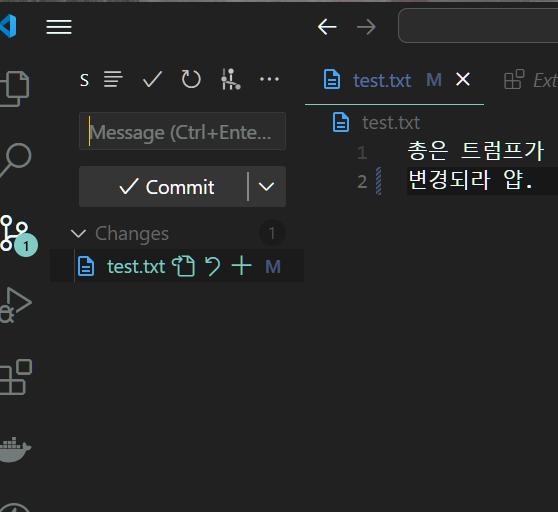Click text on editor line 2
The width and height of the screenshot is (558, 512).
470,180
